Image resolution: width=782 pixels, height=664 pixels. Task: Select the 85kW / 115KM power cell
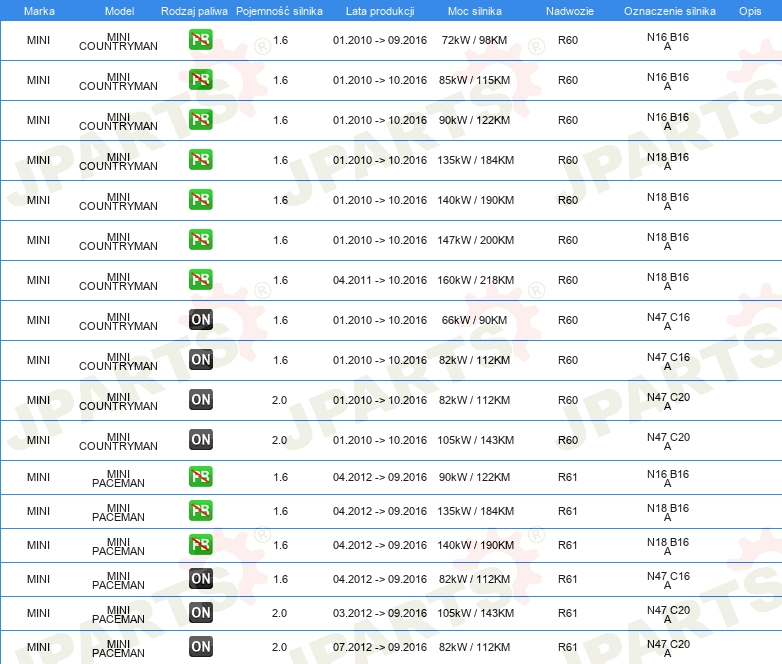point(474,80)
